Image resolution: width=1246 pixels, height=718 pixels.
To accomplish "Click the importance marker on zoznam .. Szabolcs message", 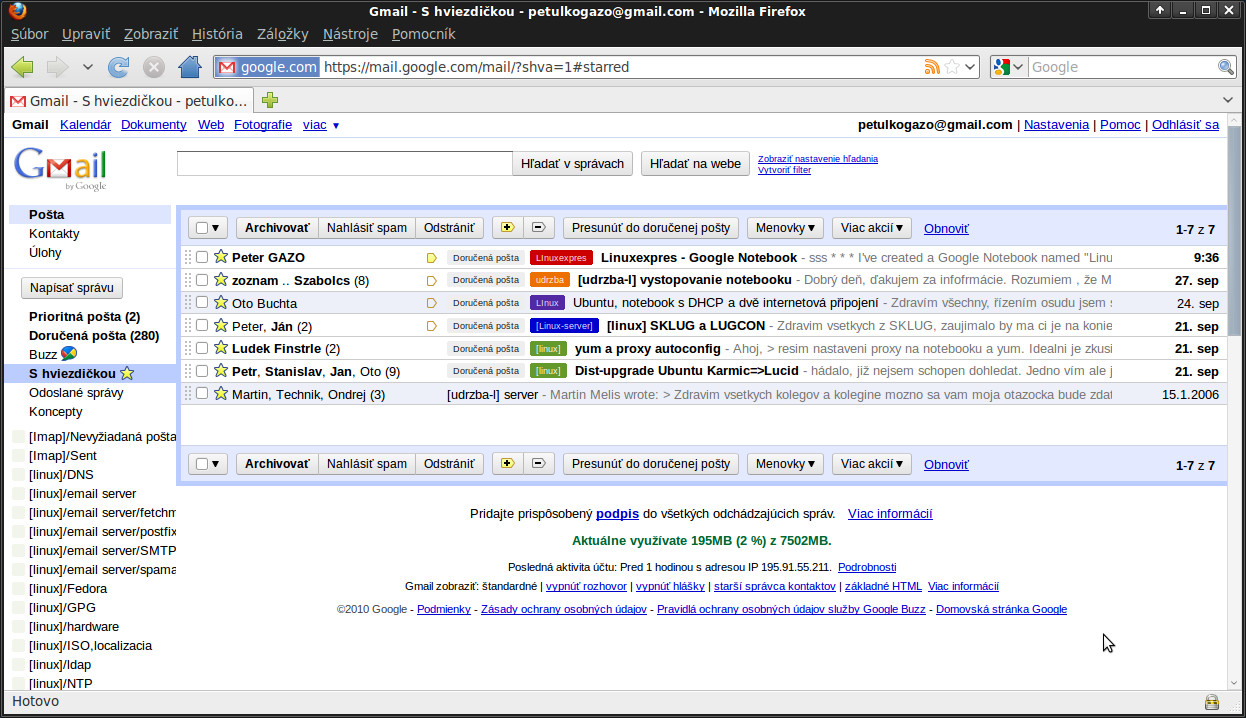I will (432, 280).
